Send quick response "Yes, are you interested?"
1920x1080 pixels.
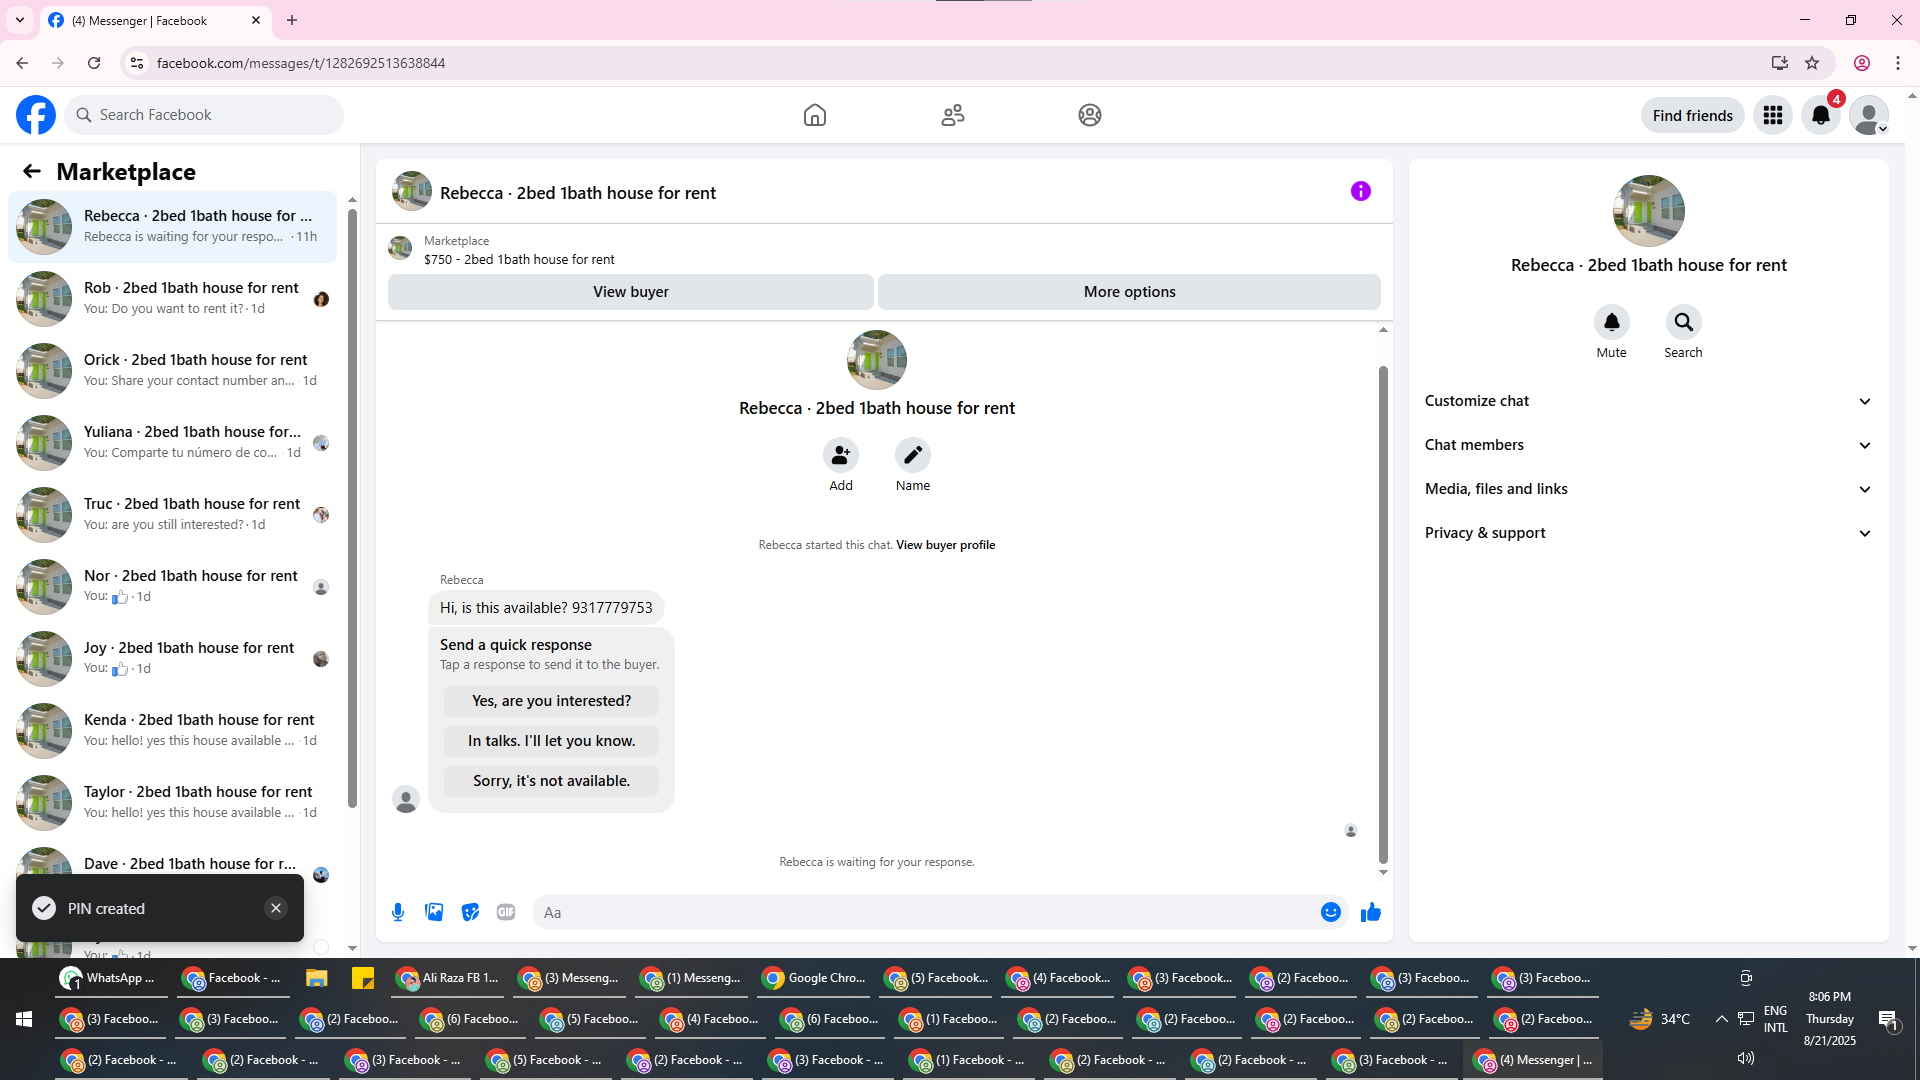click(x=551, y=701)
